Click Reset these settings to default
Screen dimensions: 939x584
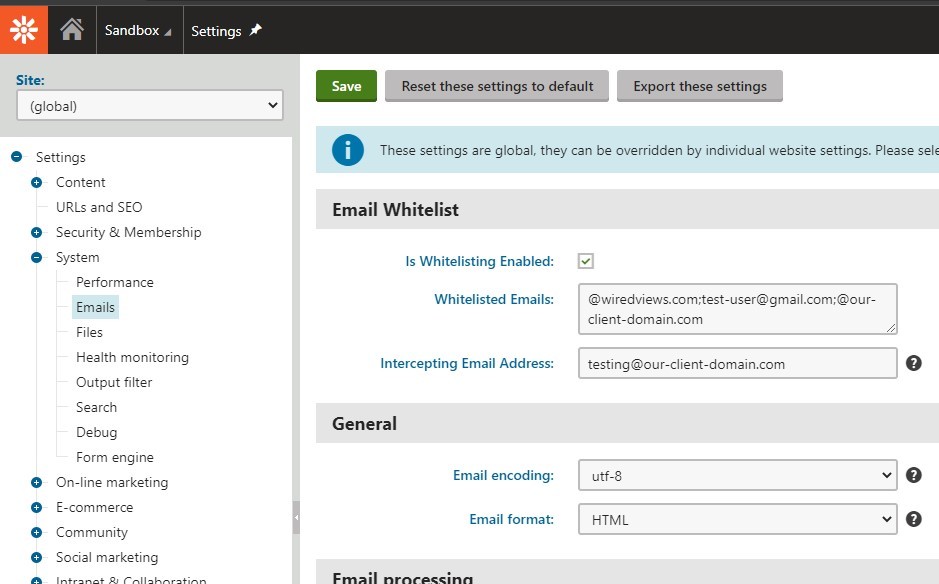tap(497, 86)
